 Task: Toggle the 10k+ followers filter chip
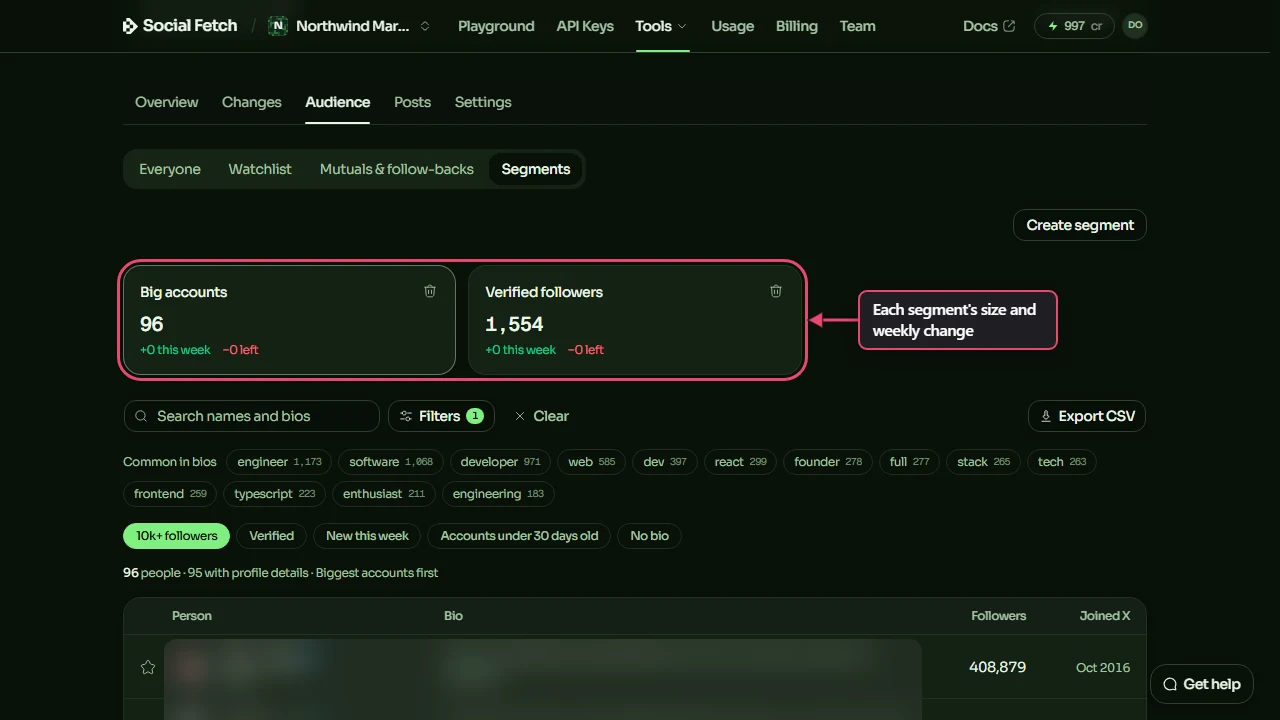(177, 536)
